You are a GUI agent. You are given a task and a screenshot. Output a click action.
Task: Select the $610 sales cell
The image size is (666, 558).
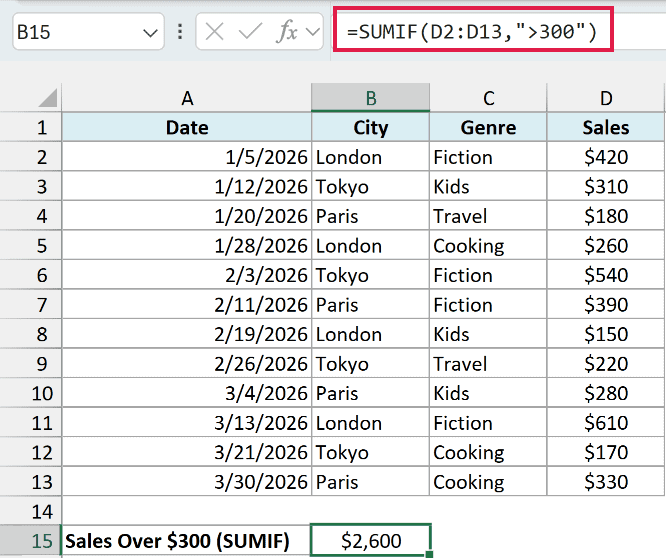tap(606, 423)
